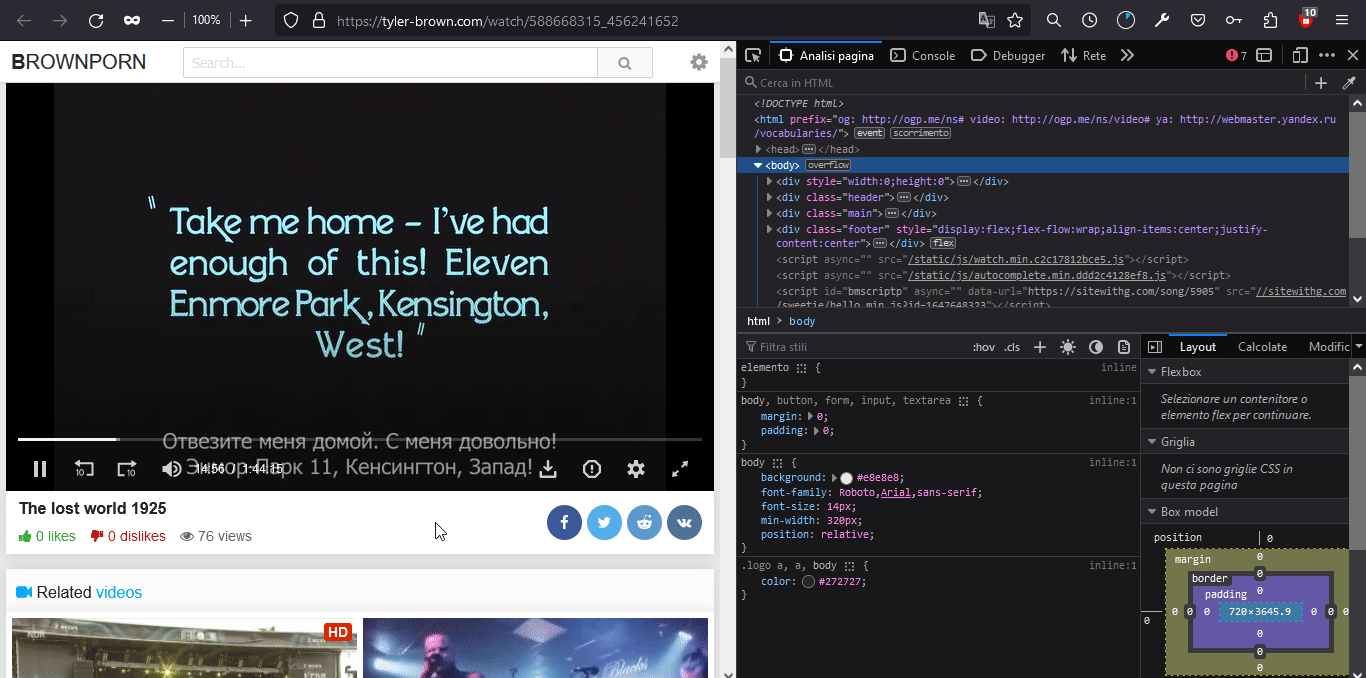Share video on Facebook

pyautogui.click(x=564, y=522)
